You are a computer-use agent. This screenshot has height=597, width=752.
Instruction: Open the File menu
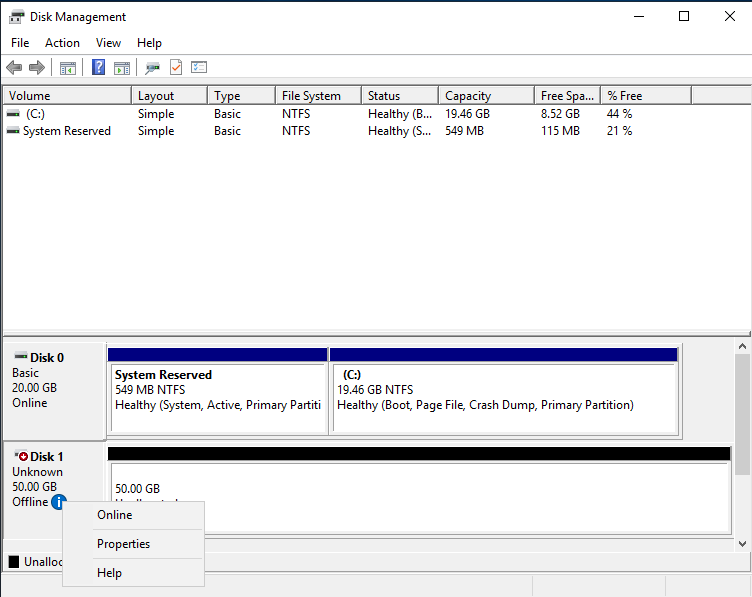pyautogui.click(x=20, y=43)
